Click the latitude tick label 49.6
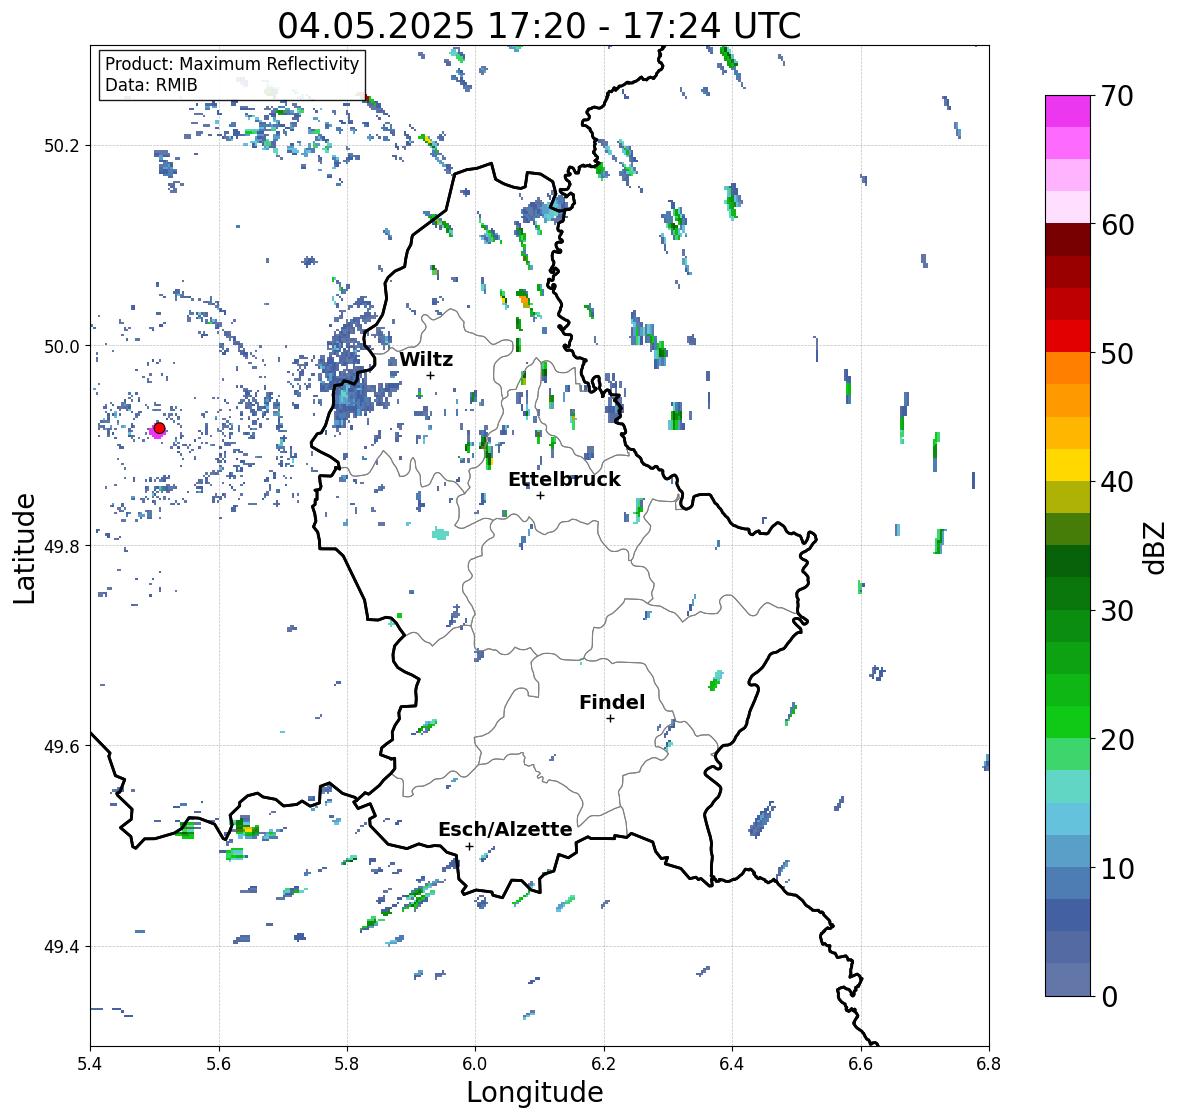The image size is (1179, 1117). point(62,746)
